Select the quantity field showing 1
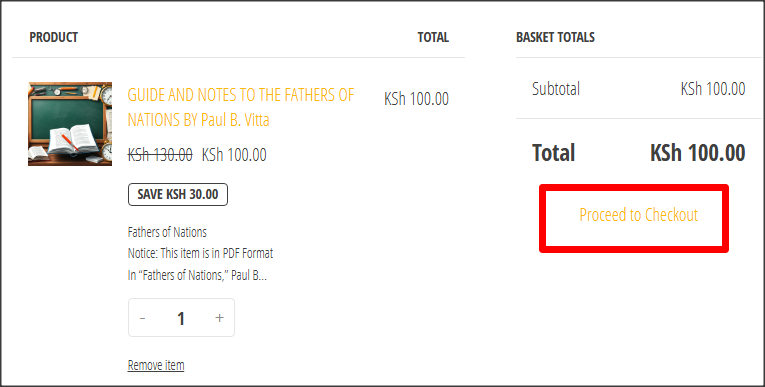 [181, 318]
